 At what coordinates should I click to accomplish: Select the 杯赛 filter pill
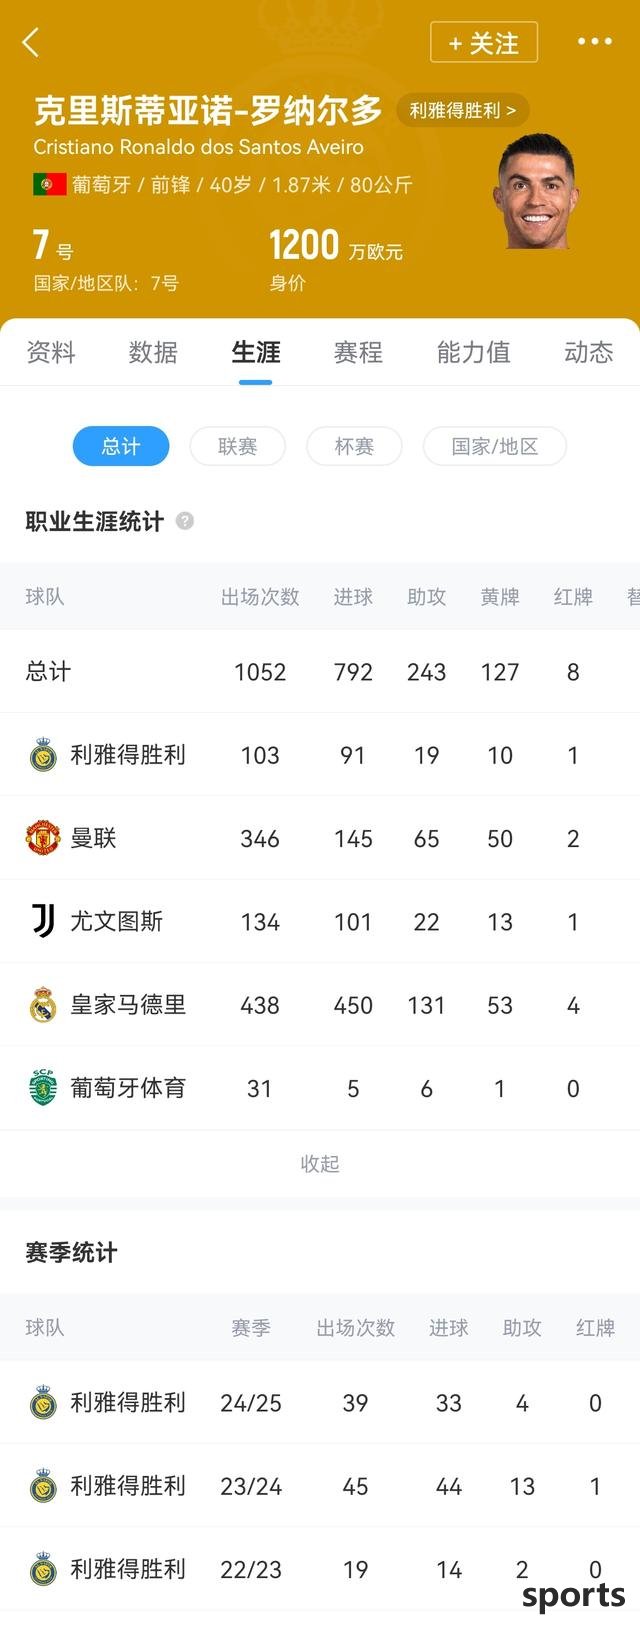point(354,446)
